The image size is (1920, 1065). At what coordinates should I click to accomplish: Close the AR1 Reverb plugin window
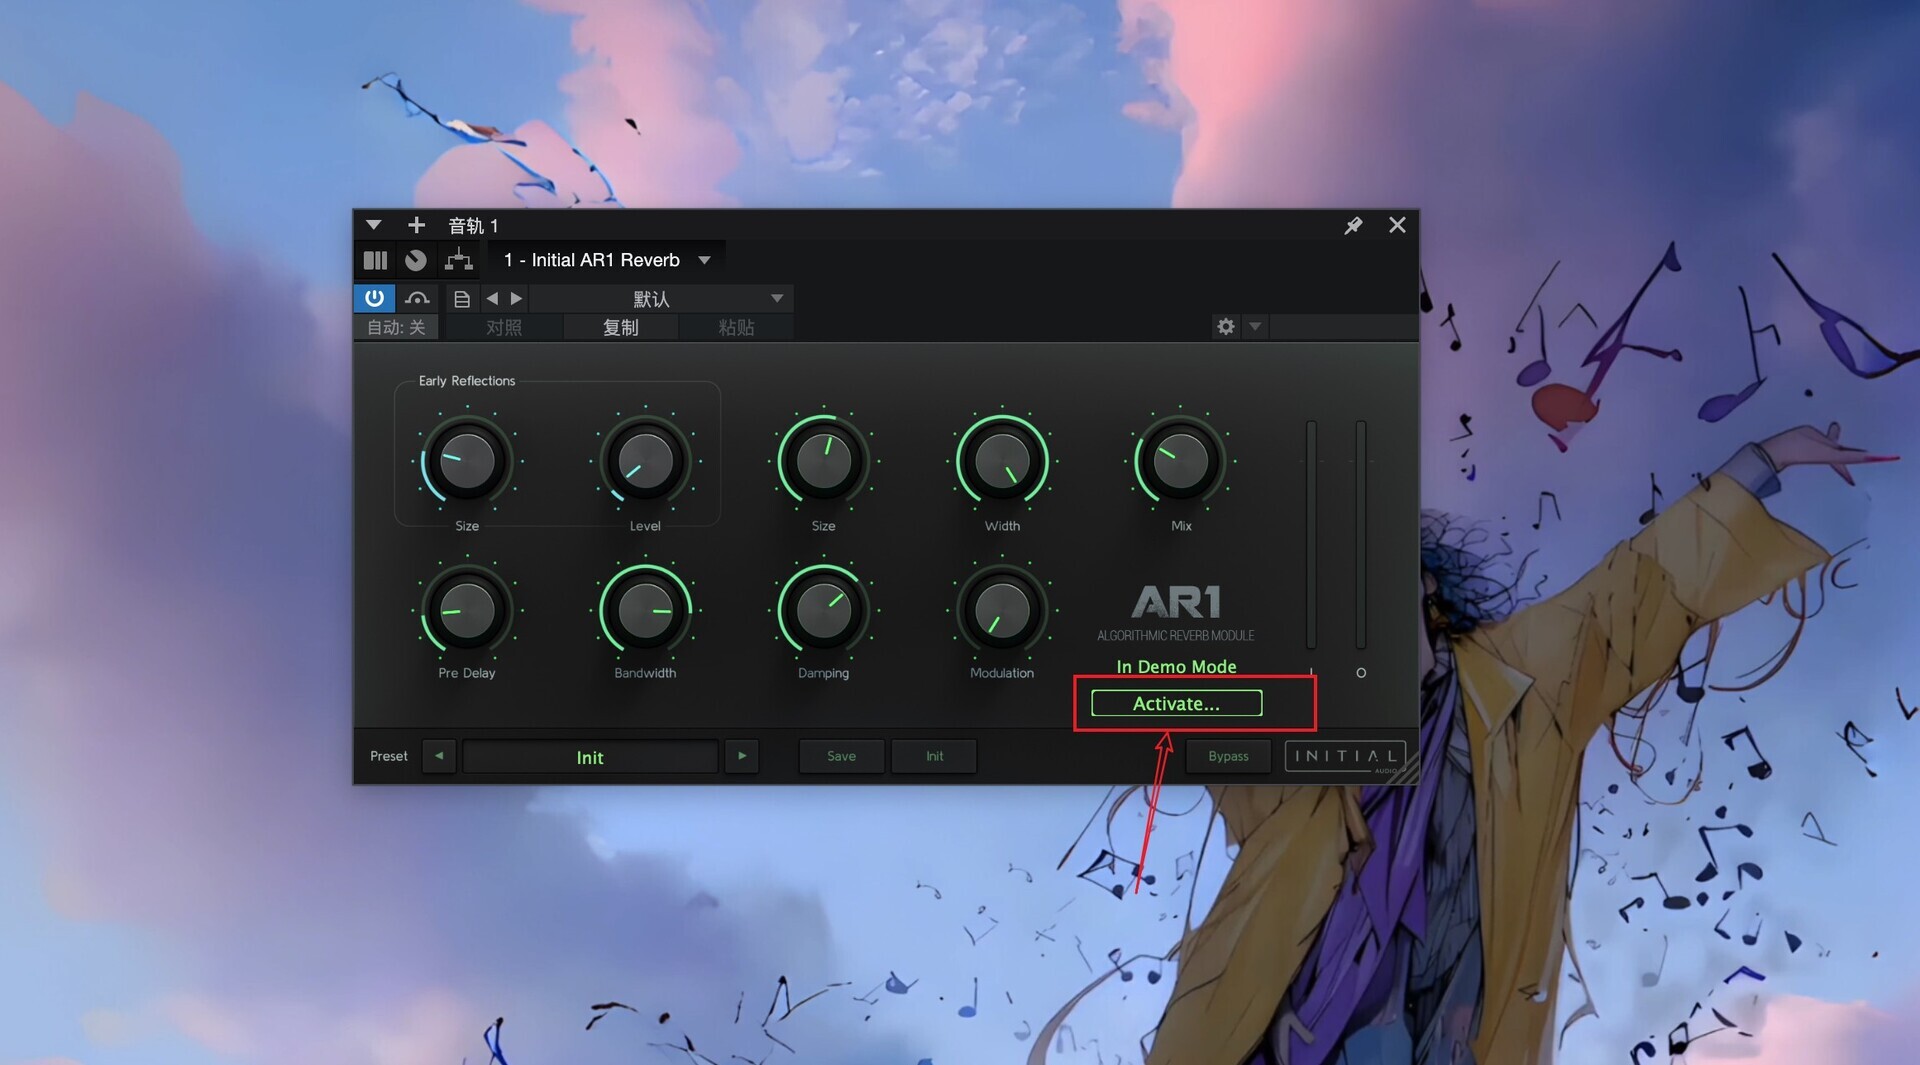1397,225
